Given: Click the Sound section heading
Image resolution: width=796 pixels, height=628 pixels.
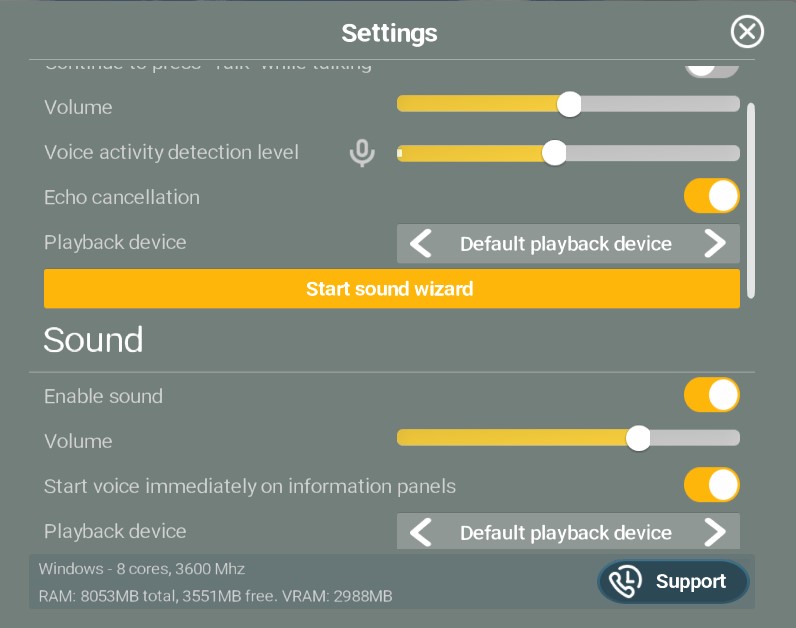Looking at the screenshot, I should (93, 340).
